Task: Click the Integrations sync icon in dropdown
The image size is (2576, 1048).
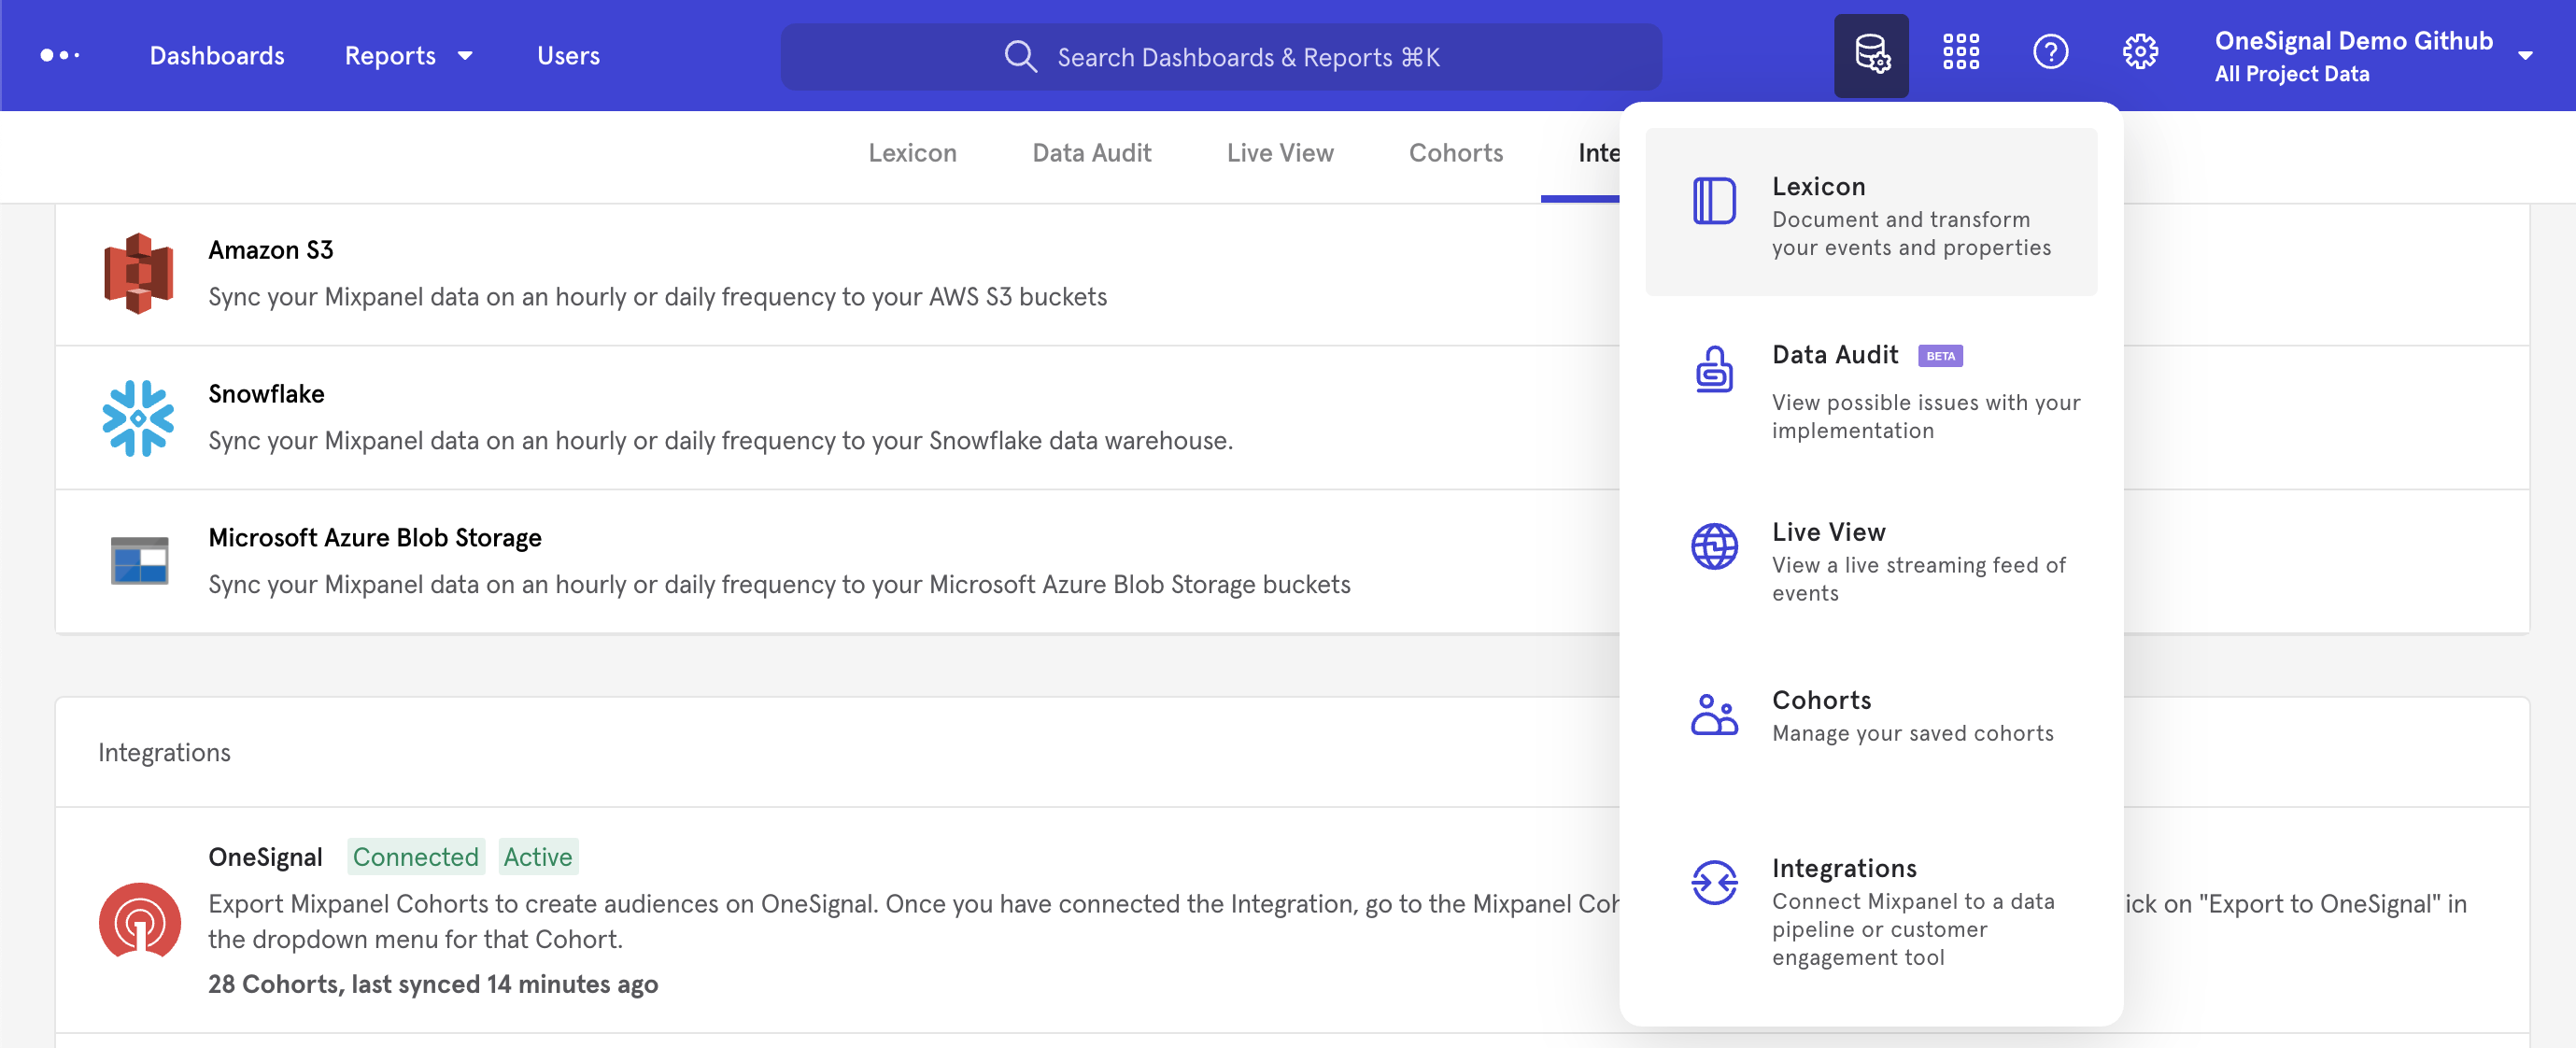Action: coord(1714,882)
